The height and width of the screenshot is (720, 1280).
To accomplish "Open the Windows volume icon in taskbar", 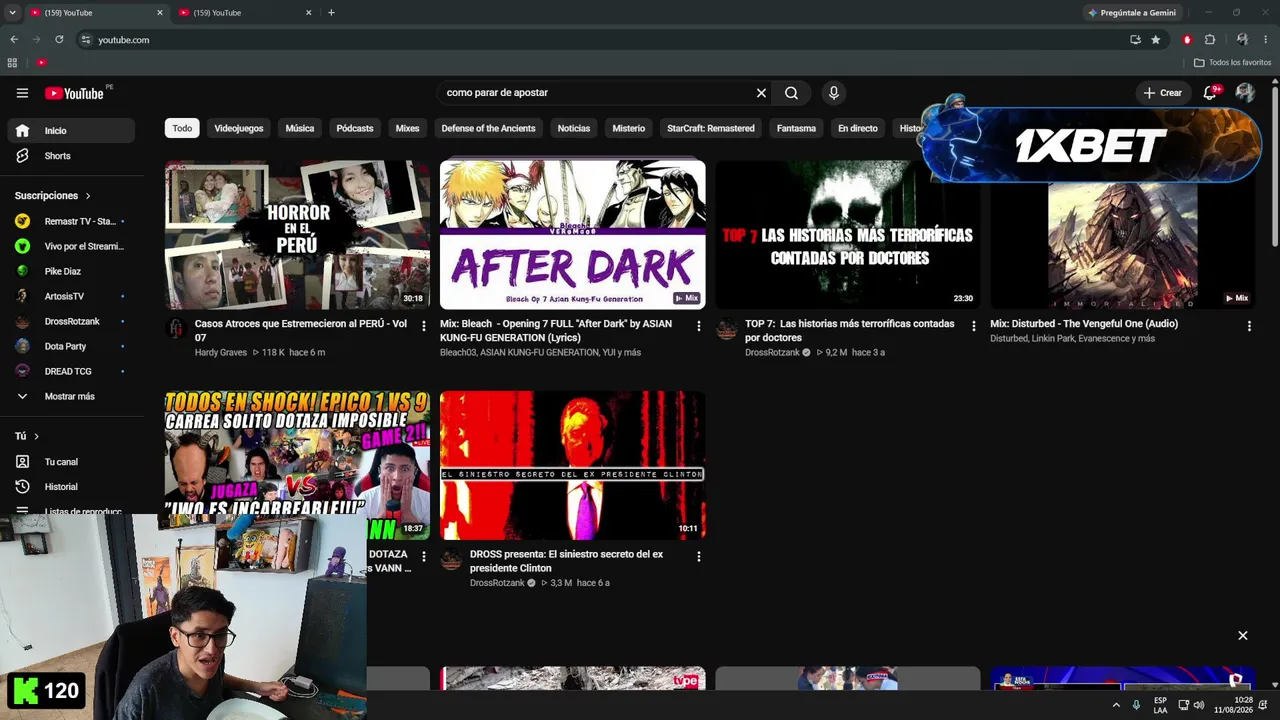I will (x=1200, y=705).
